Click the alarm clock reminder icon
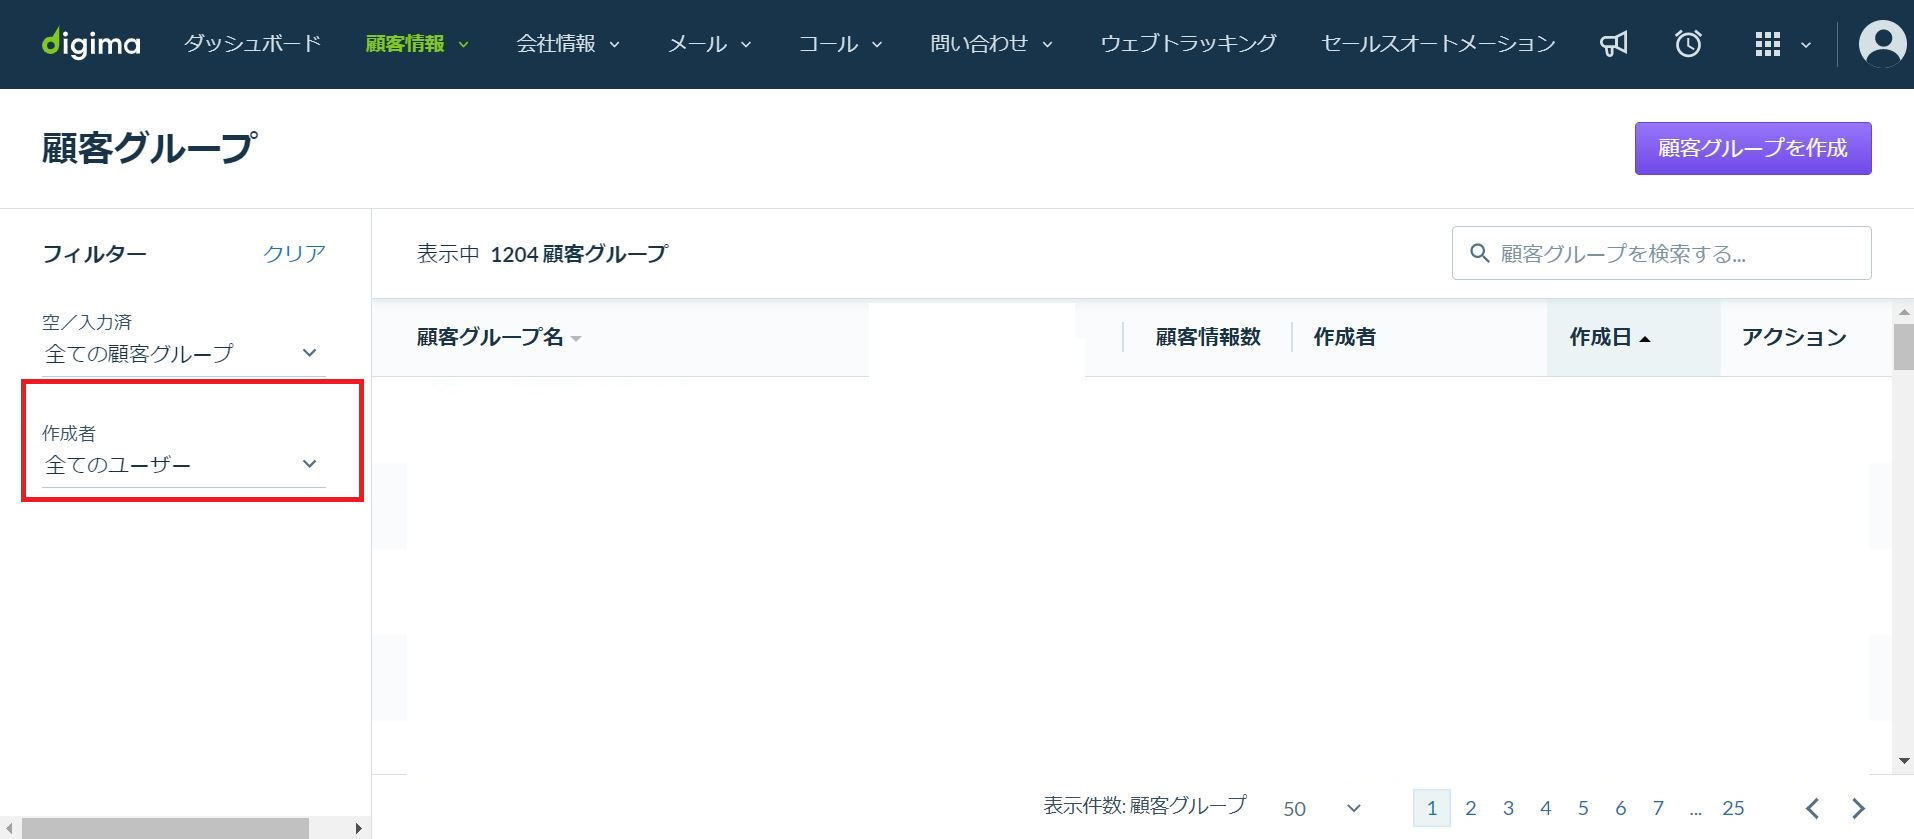 (1688, 44)
